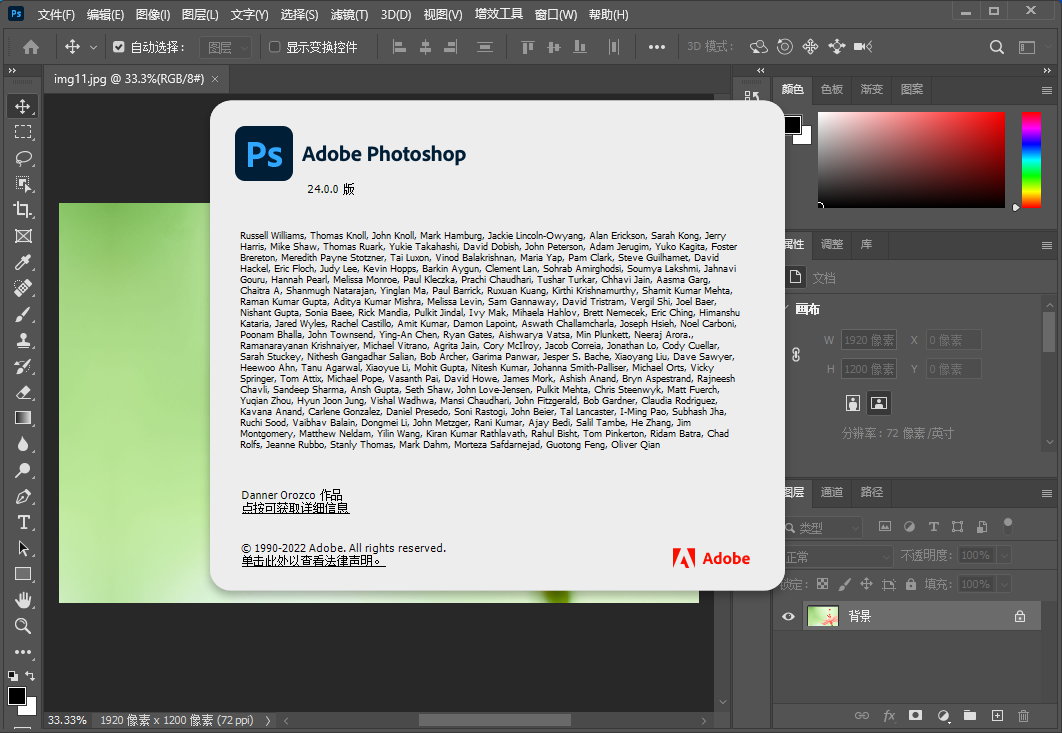Toggle the 自动选择 checkbox

tap(119, 47)
